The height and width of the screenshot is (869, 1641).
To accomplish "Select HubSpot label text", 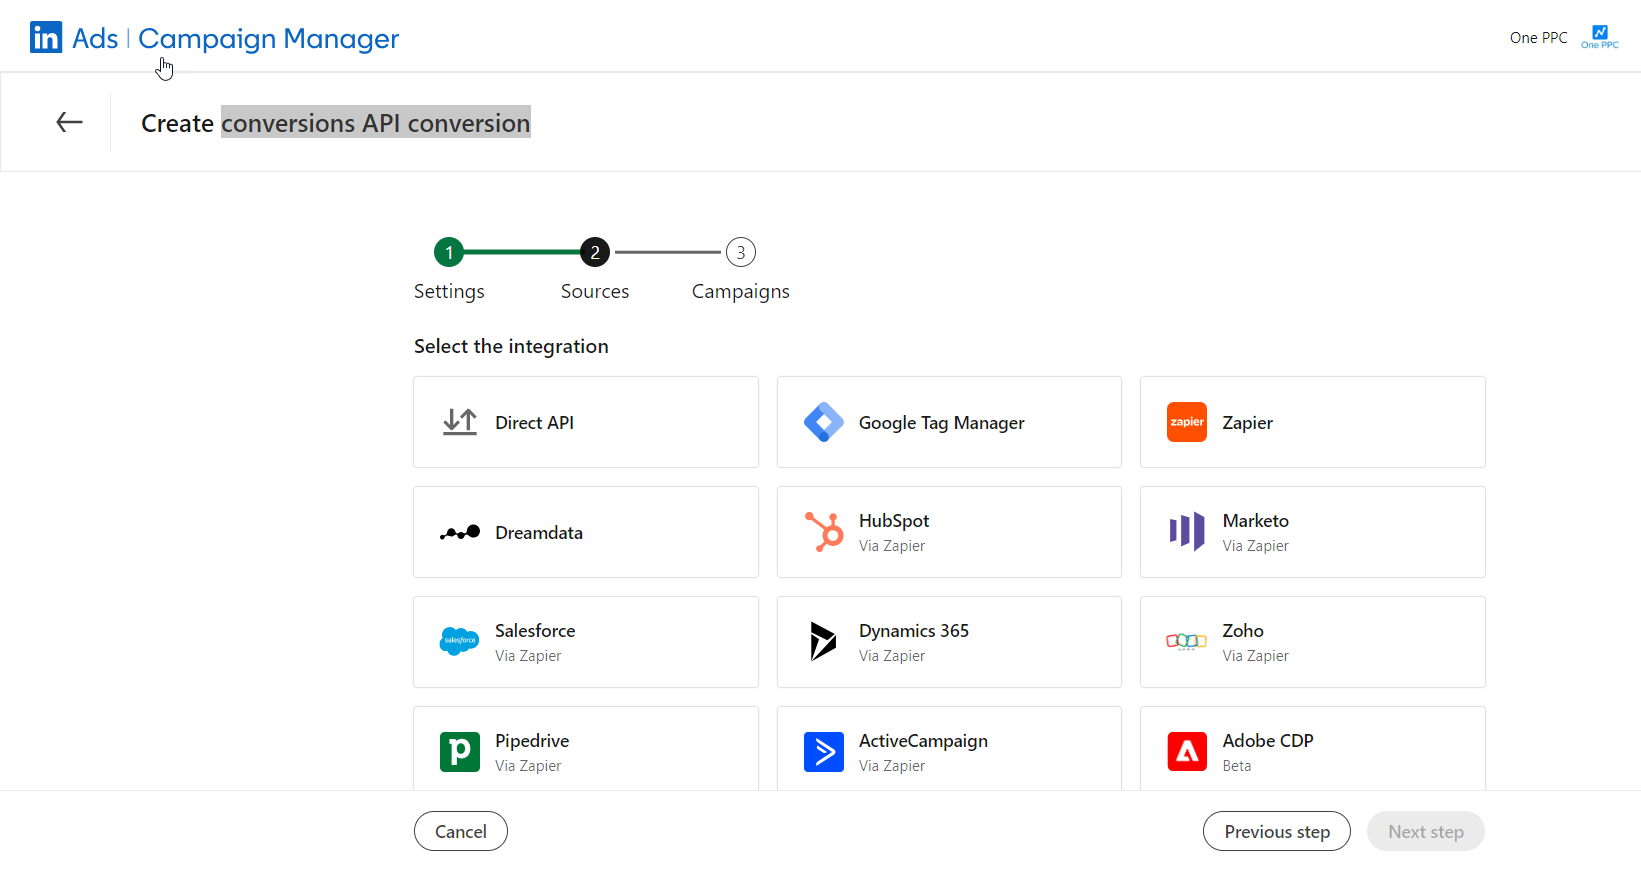I will pyautogui.click(x=894, y=521).
